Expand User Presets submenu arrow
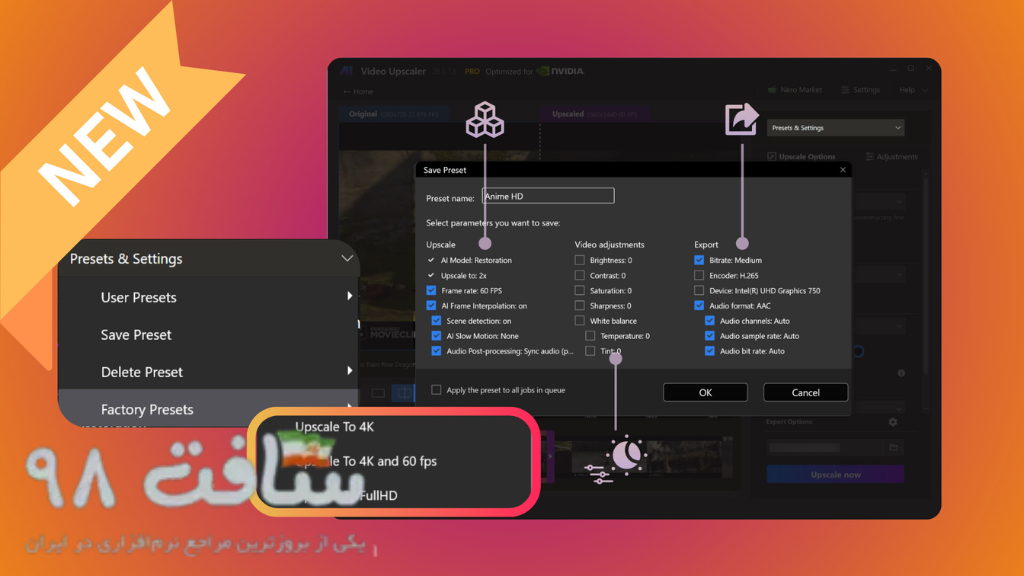This screenshot has width=1024, height=576. (350, 296)
